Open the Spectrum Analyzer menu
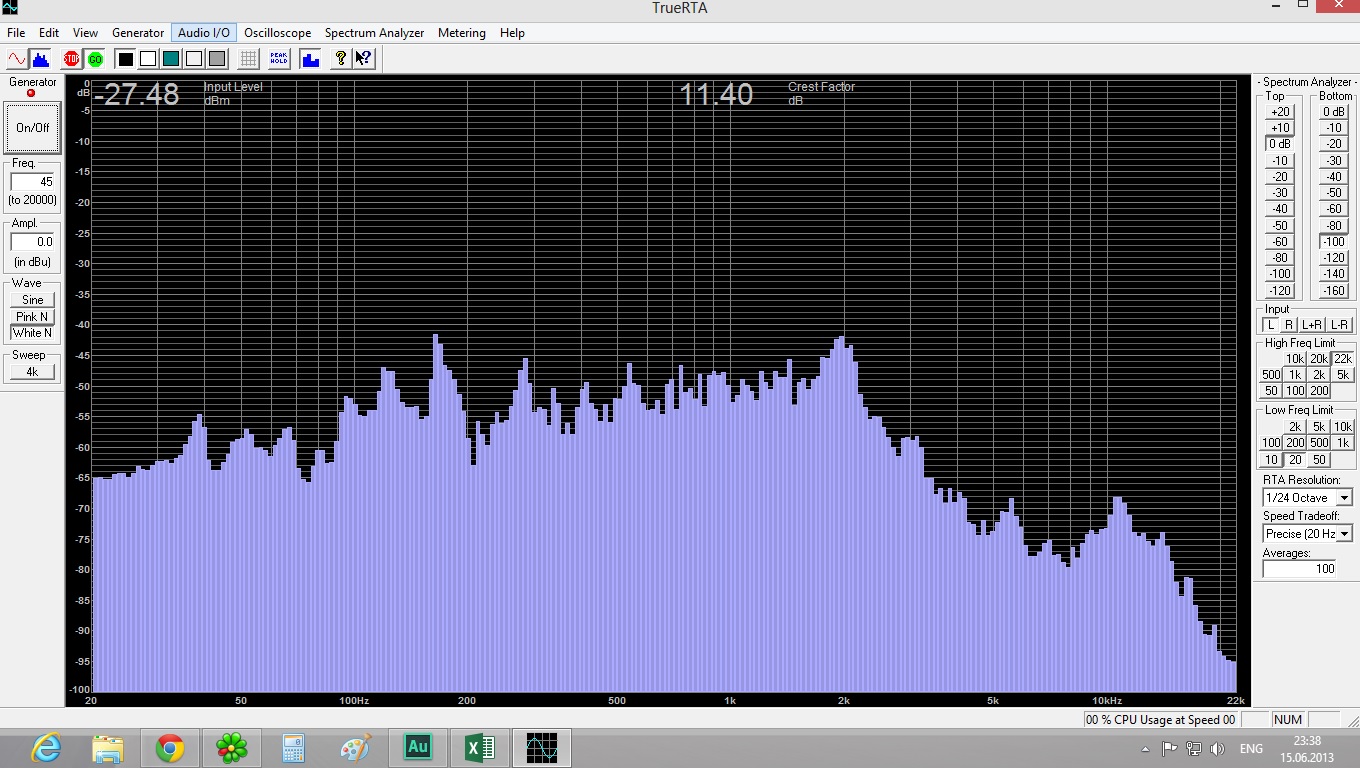Image resolution: width=1360 pixels, height=768 pixels. coord(374,33)
